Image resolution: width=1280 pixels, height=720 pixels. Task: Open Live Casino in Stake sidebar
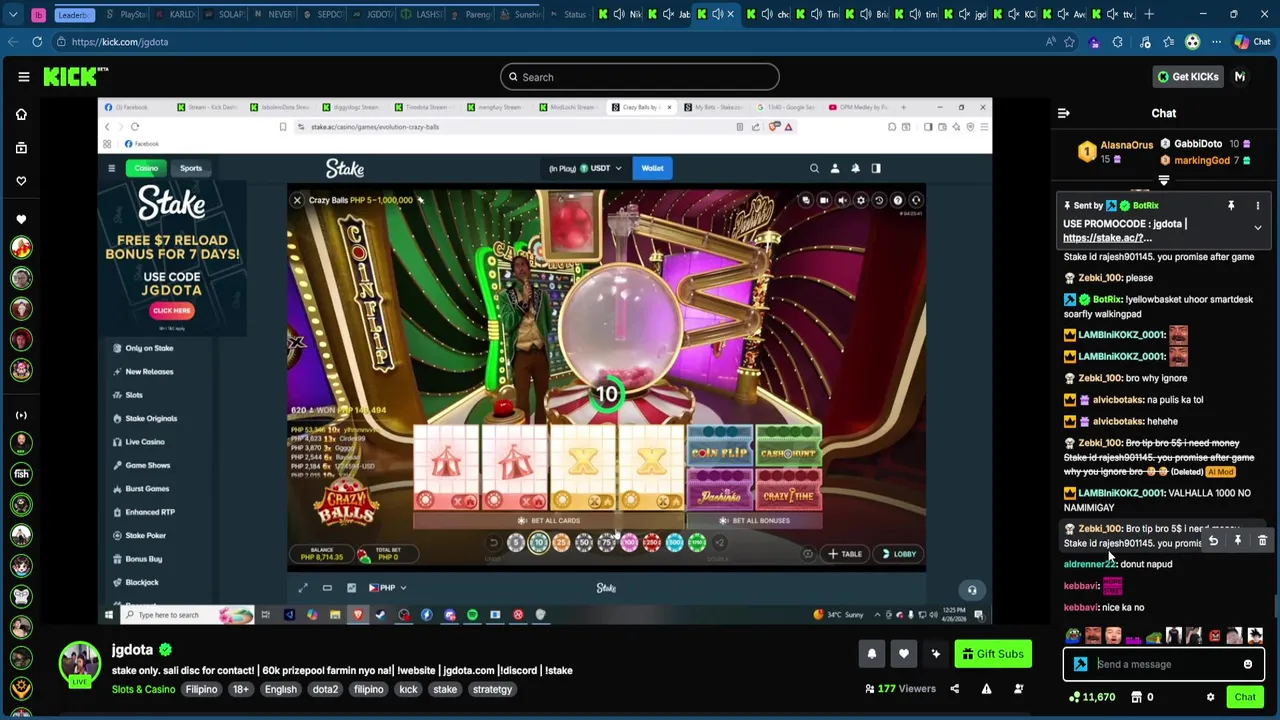click(145, 442)
